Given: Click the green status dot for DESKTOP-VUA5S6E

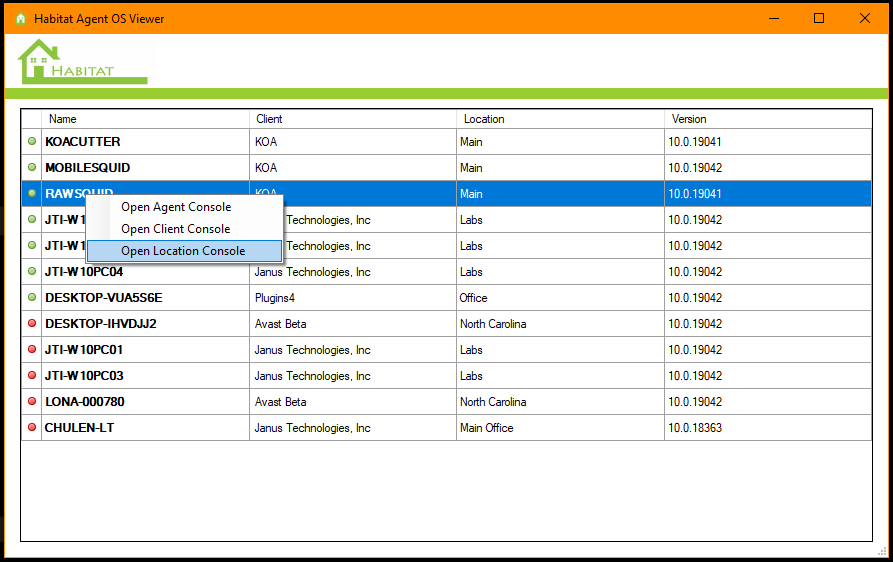Looking at the screenshot, I should coord(32,298).
